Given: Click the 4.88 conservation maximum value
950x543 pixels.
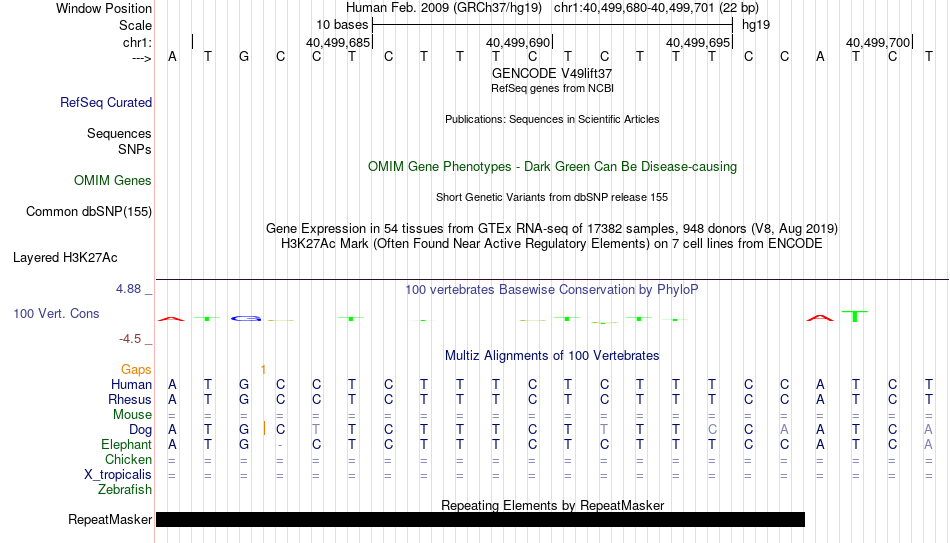Looking at the screenshot, I should pos(128,289).
